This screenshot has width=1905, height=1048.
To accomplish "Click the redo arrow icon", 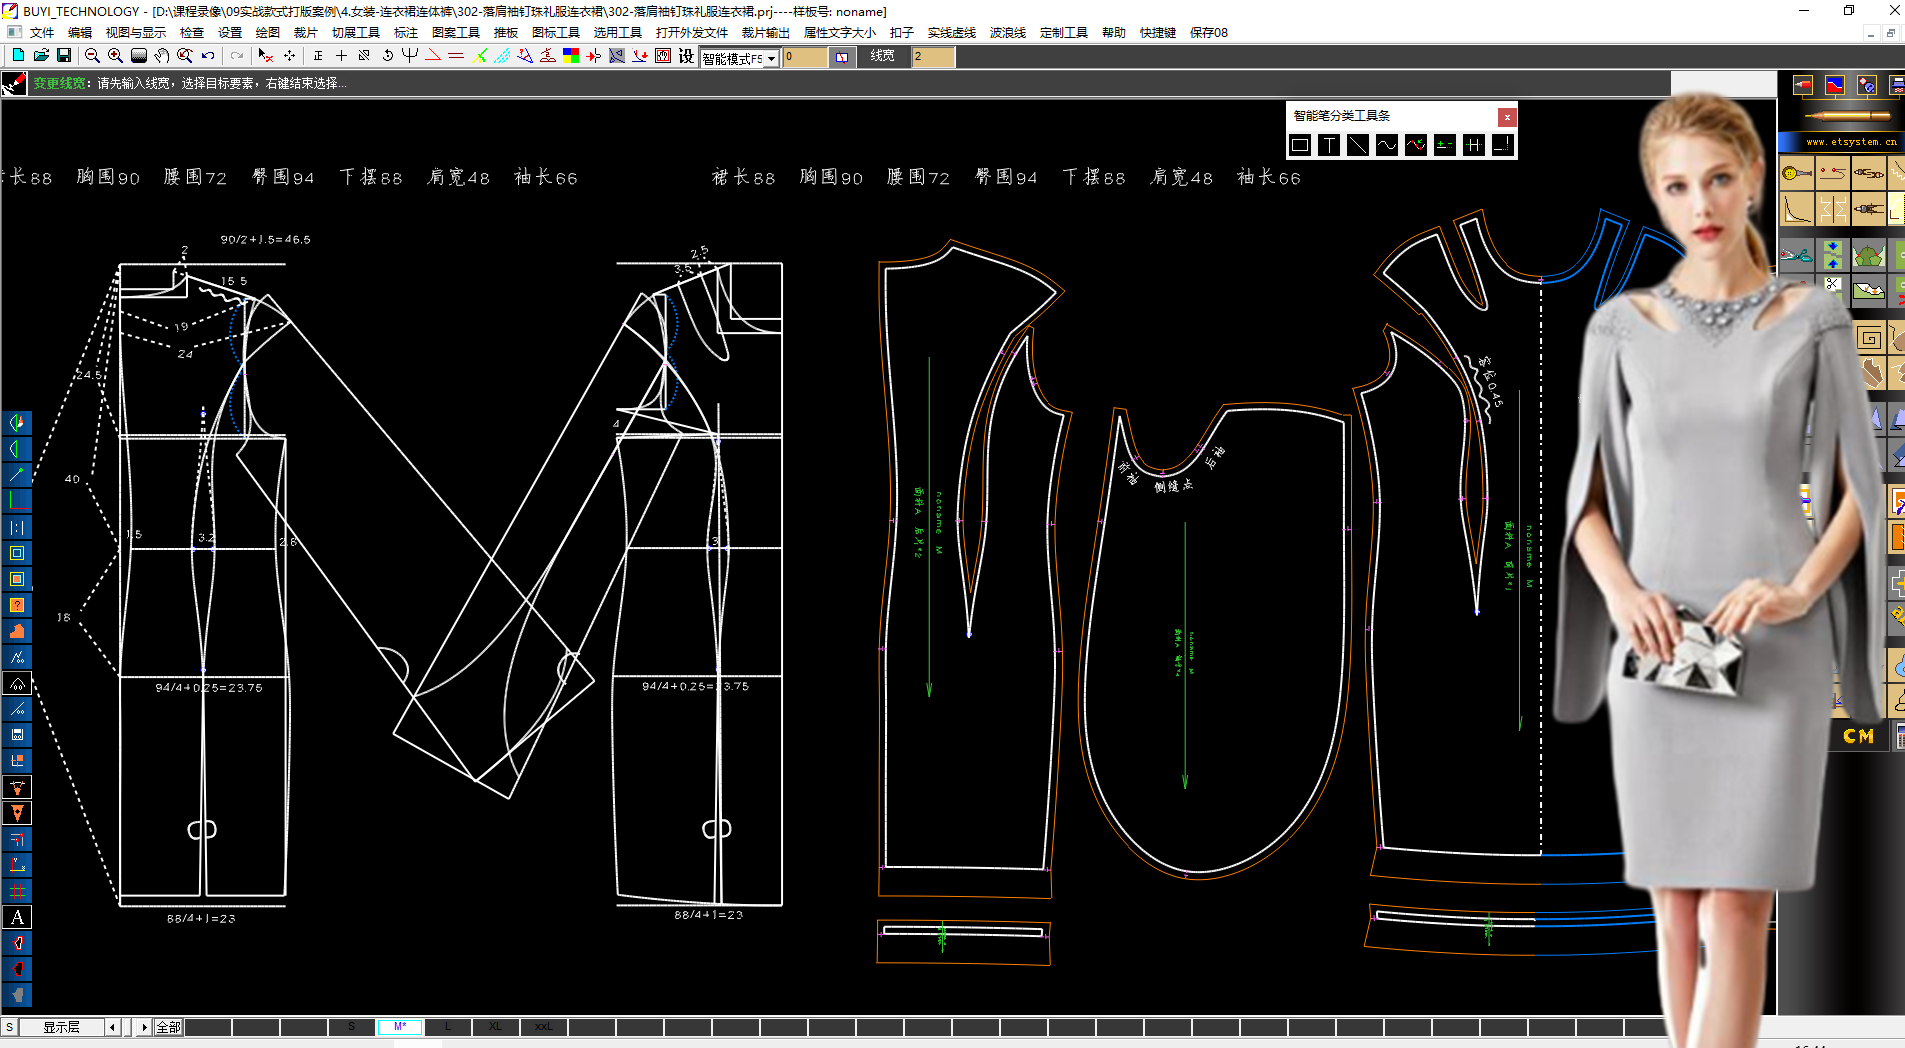I will pyautogui.click(x=237, y=56).
